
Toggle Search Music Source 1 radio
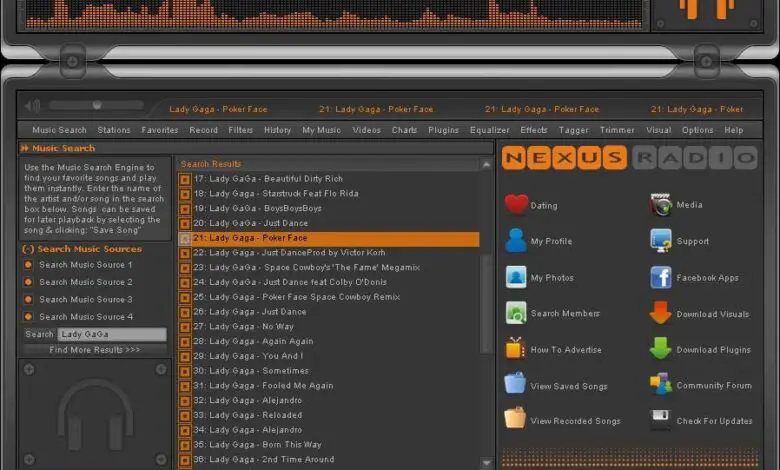pyautogui.click(x=28, y=265)
